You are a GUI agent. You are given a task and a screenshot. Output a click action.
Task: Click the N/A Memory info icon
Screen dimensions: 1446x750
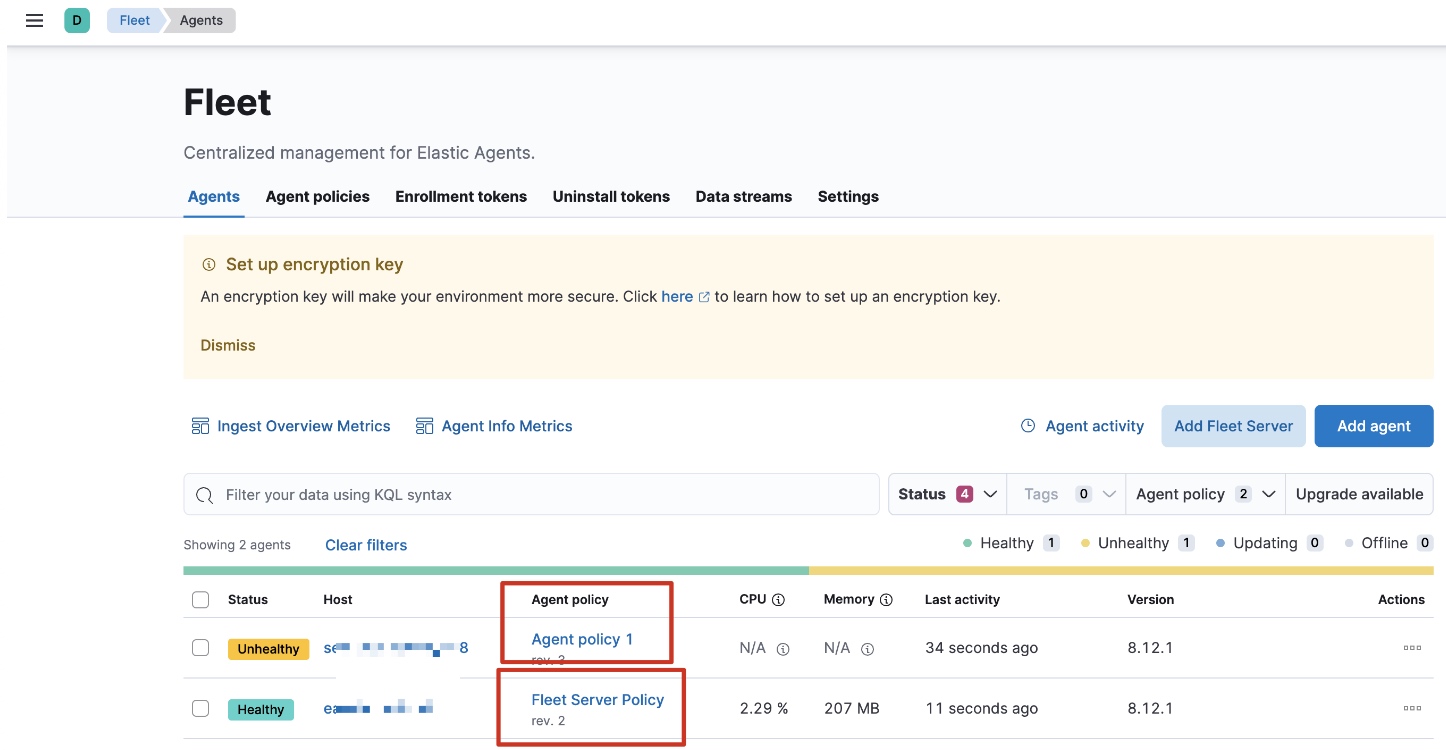click(x=867, y=649)
